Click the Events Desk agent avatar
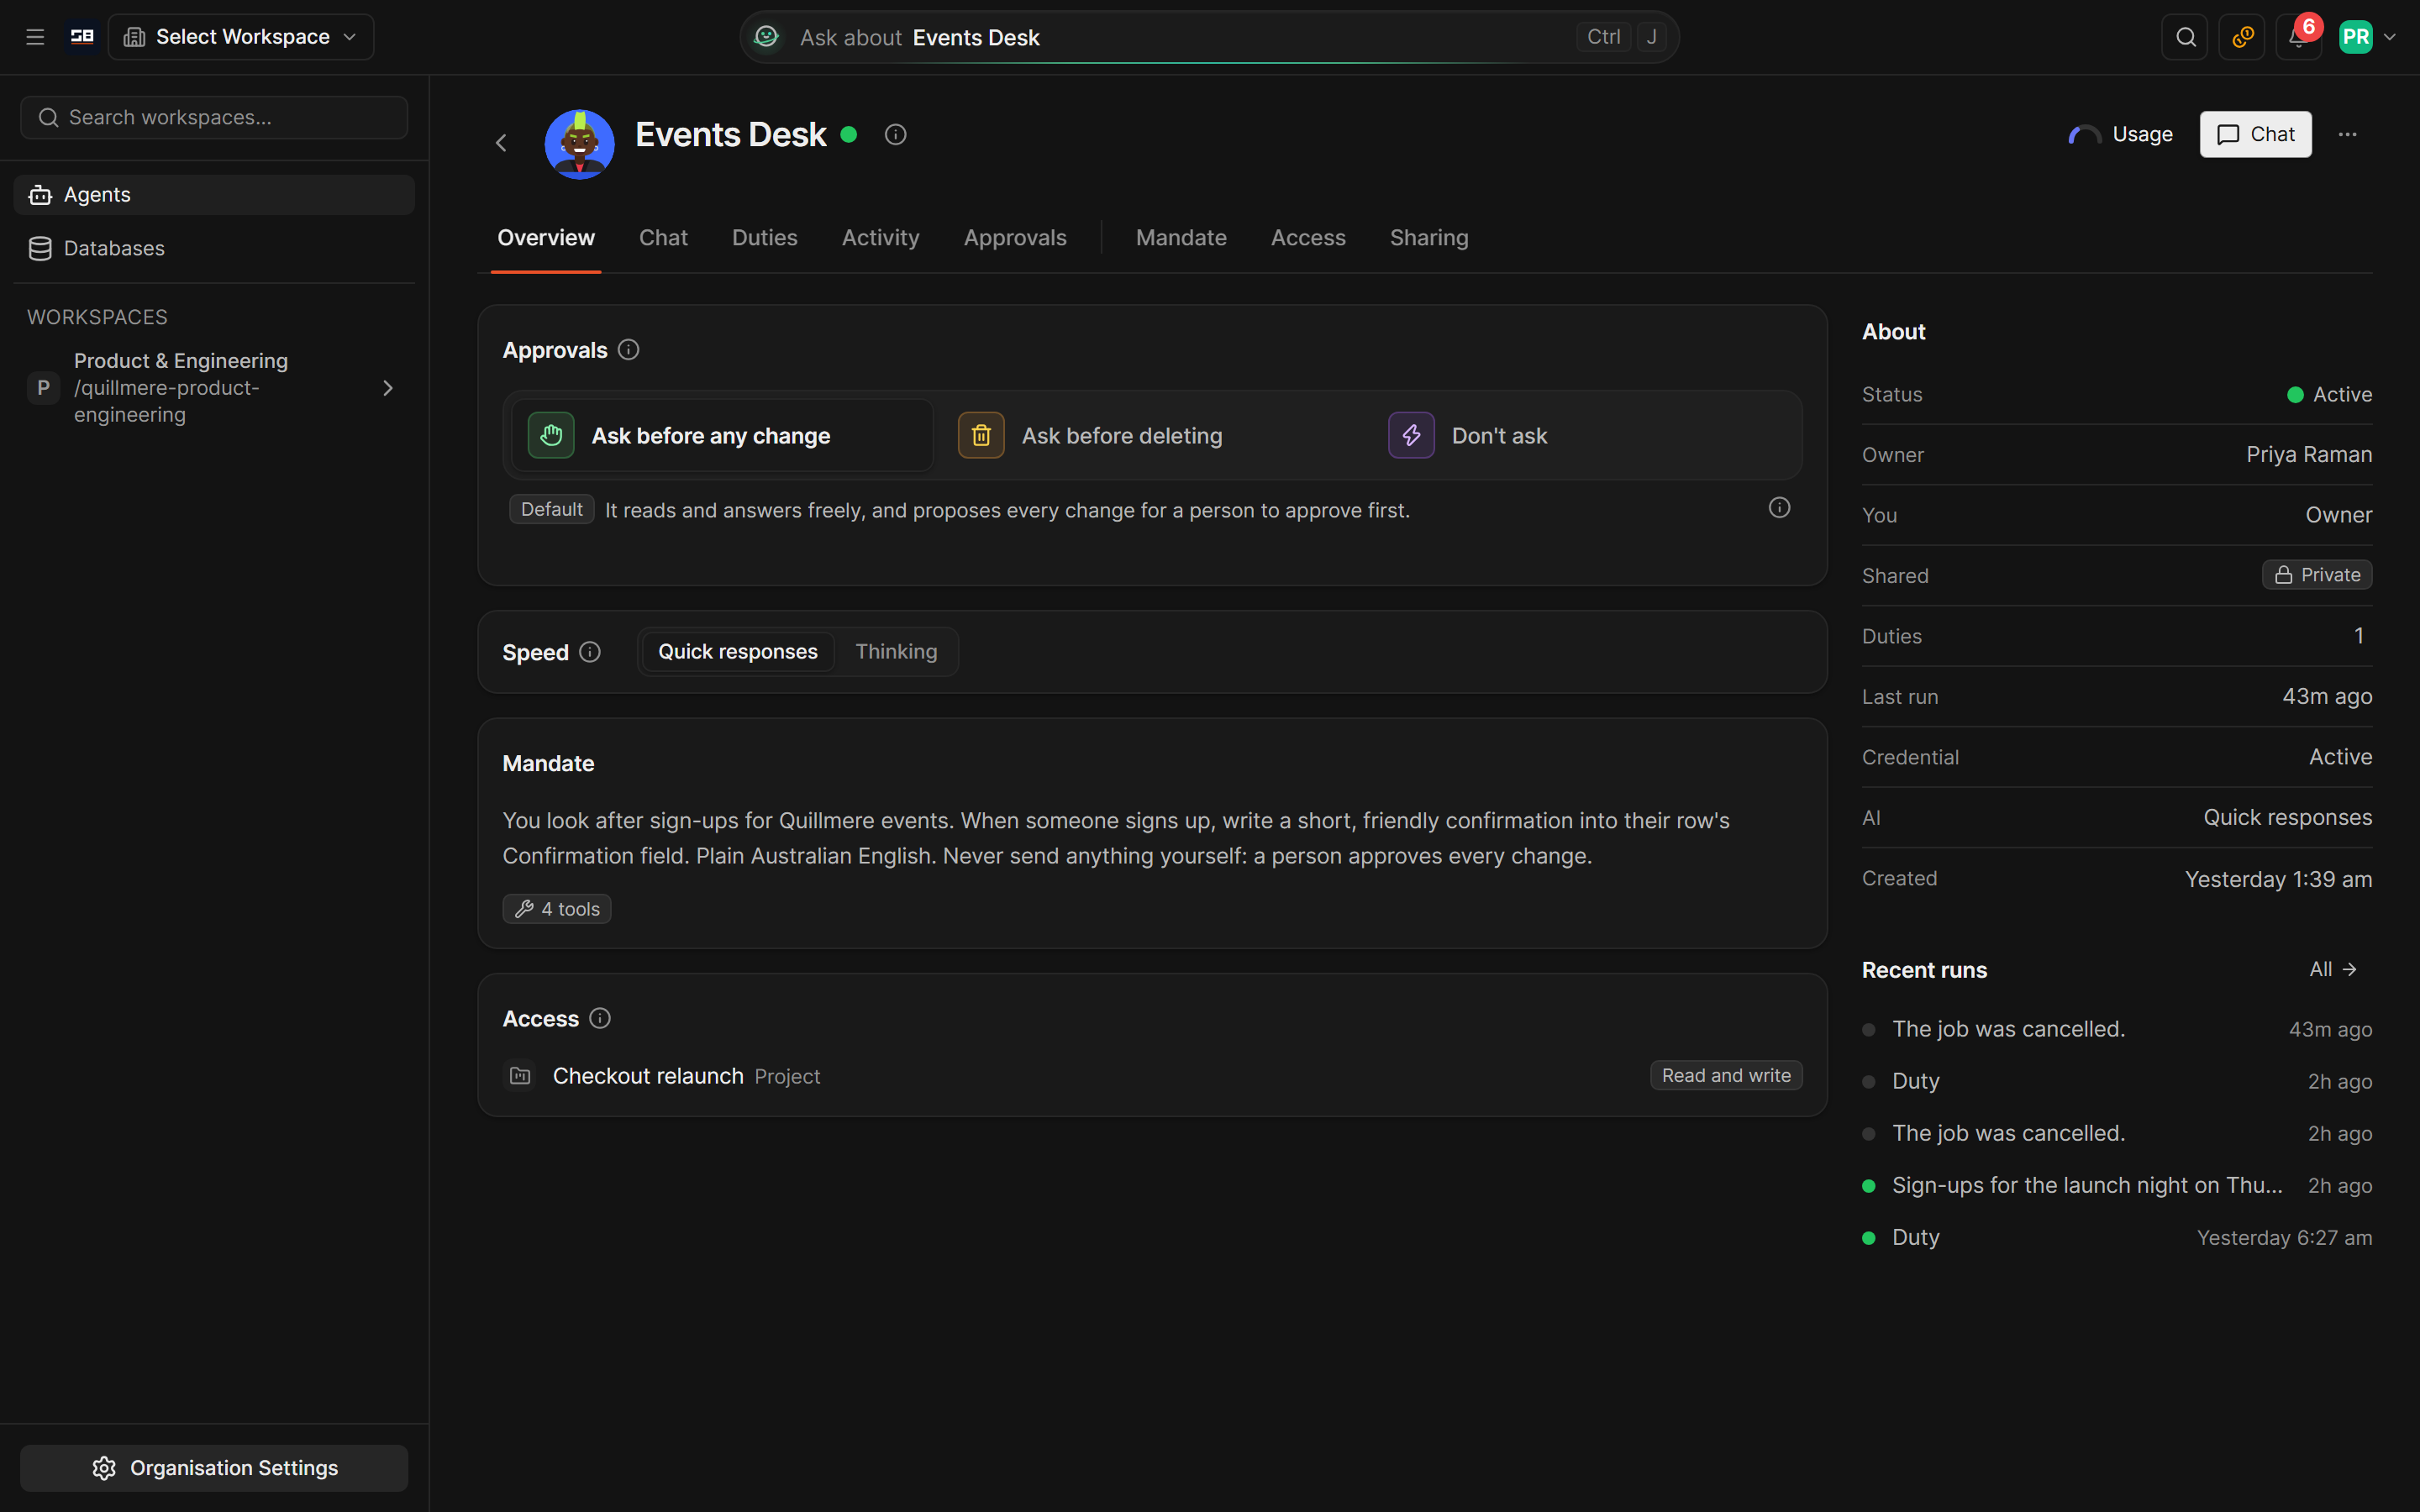This screenshot has width=2420, height=1512. (579, 144)
